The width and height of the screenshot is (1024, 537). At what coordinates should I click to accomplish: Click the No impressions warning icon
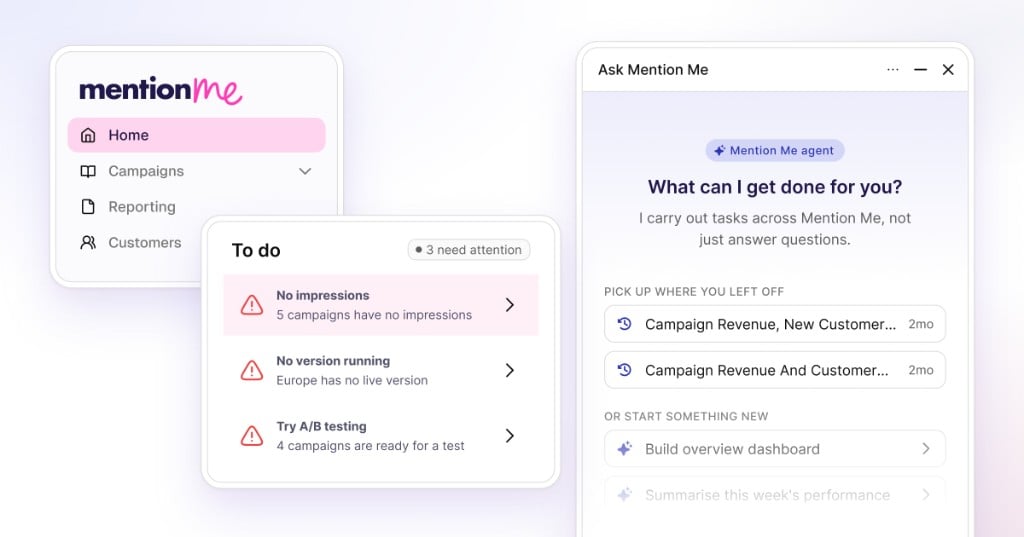tap(252, 305)
